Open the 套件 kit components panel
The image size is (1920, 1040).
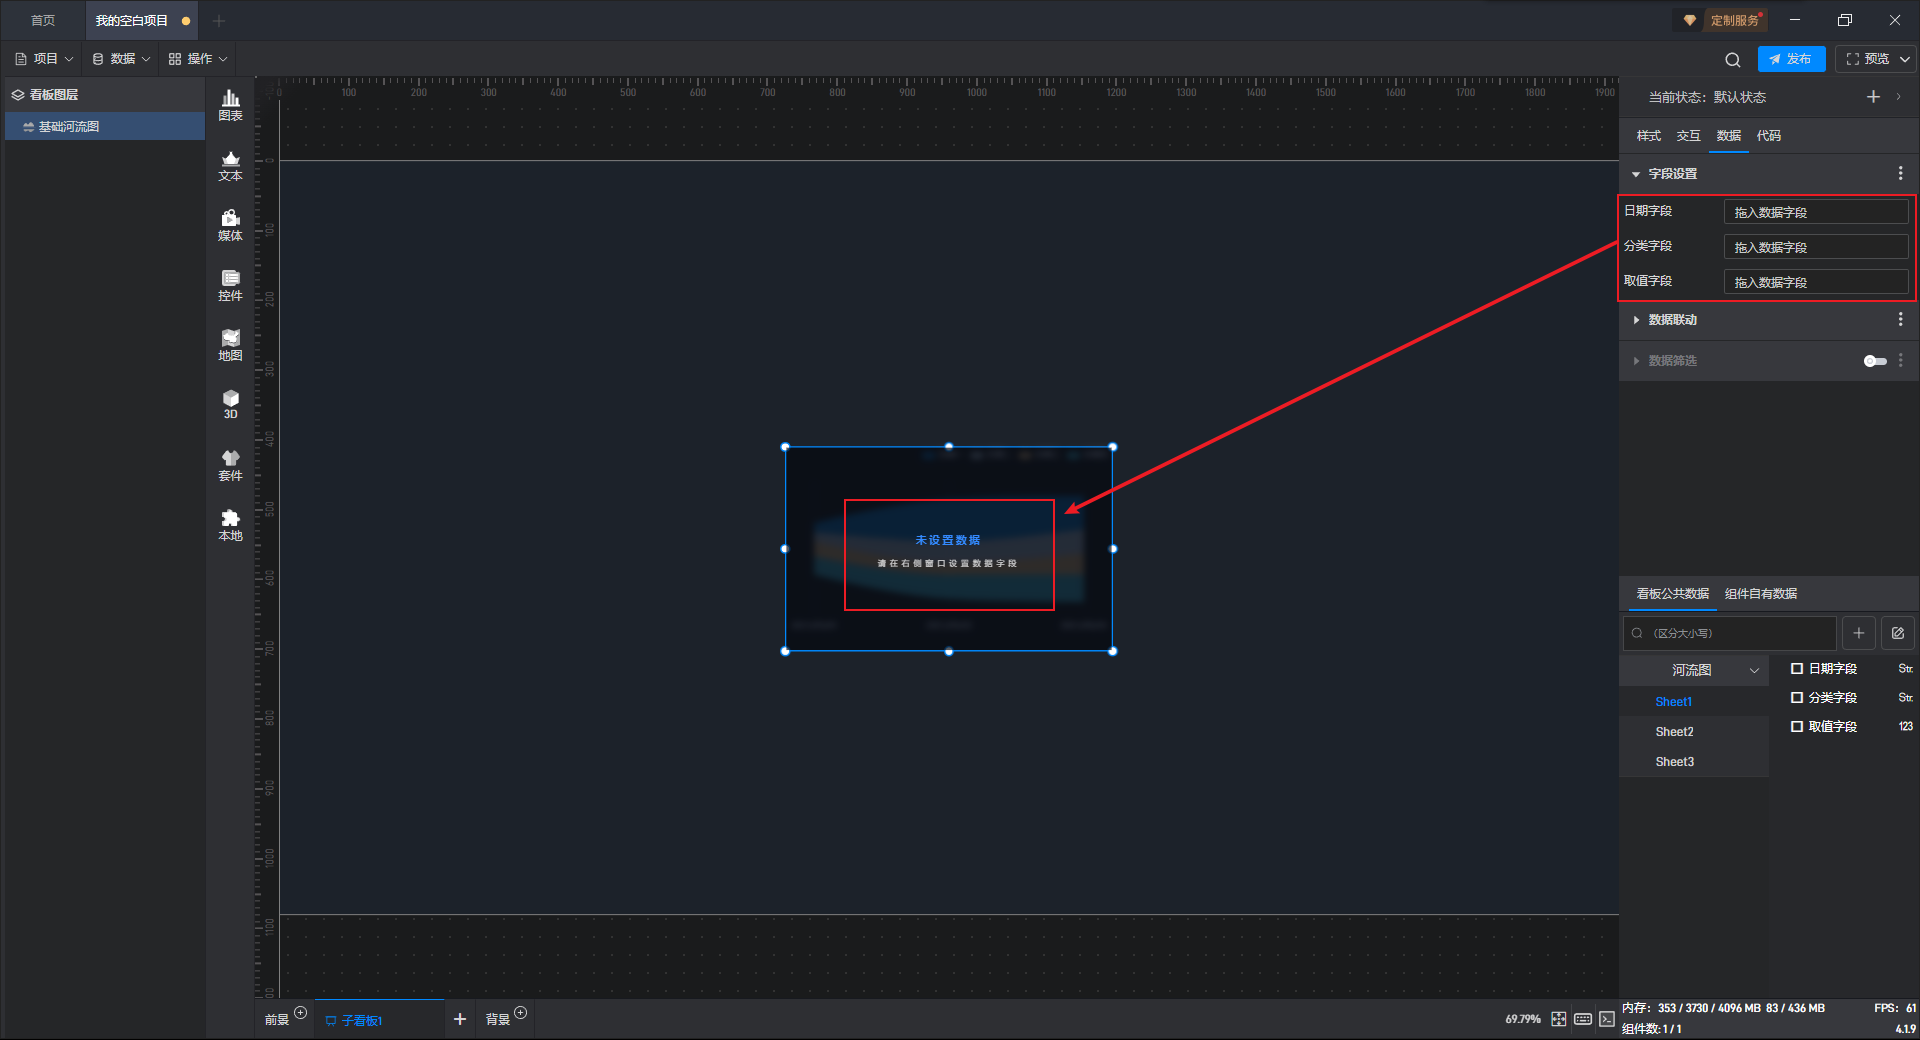coord(230,465)
